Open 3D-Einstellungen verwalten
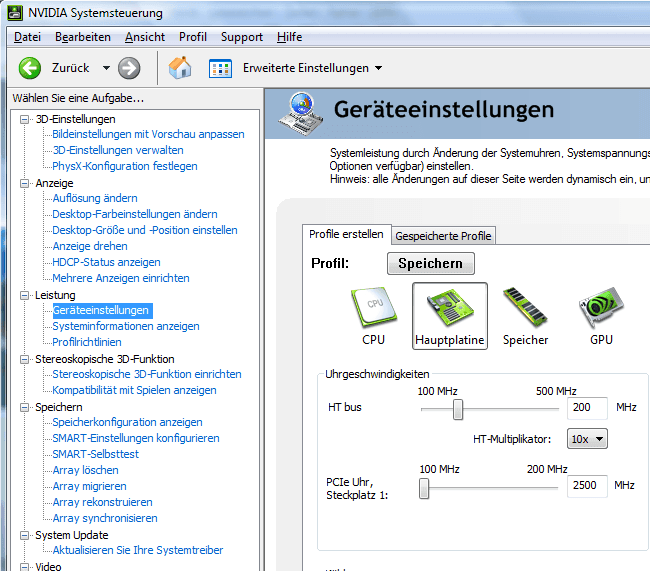 (118, 150)
